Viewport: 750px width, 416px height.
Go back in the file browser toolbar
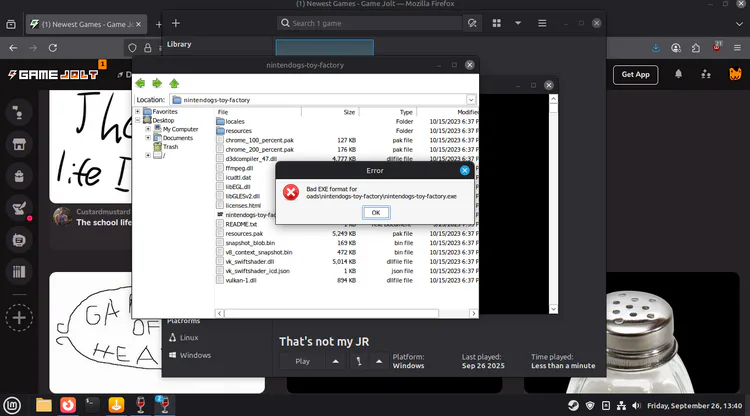pyautogui.click(x=140, y=83)
